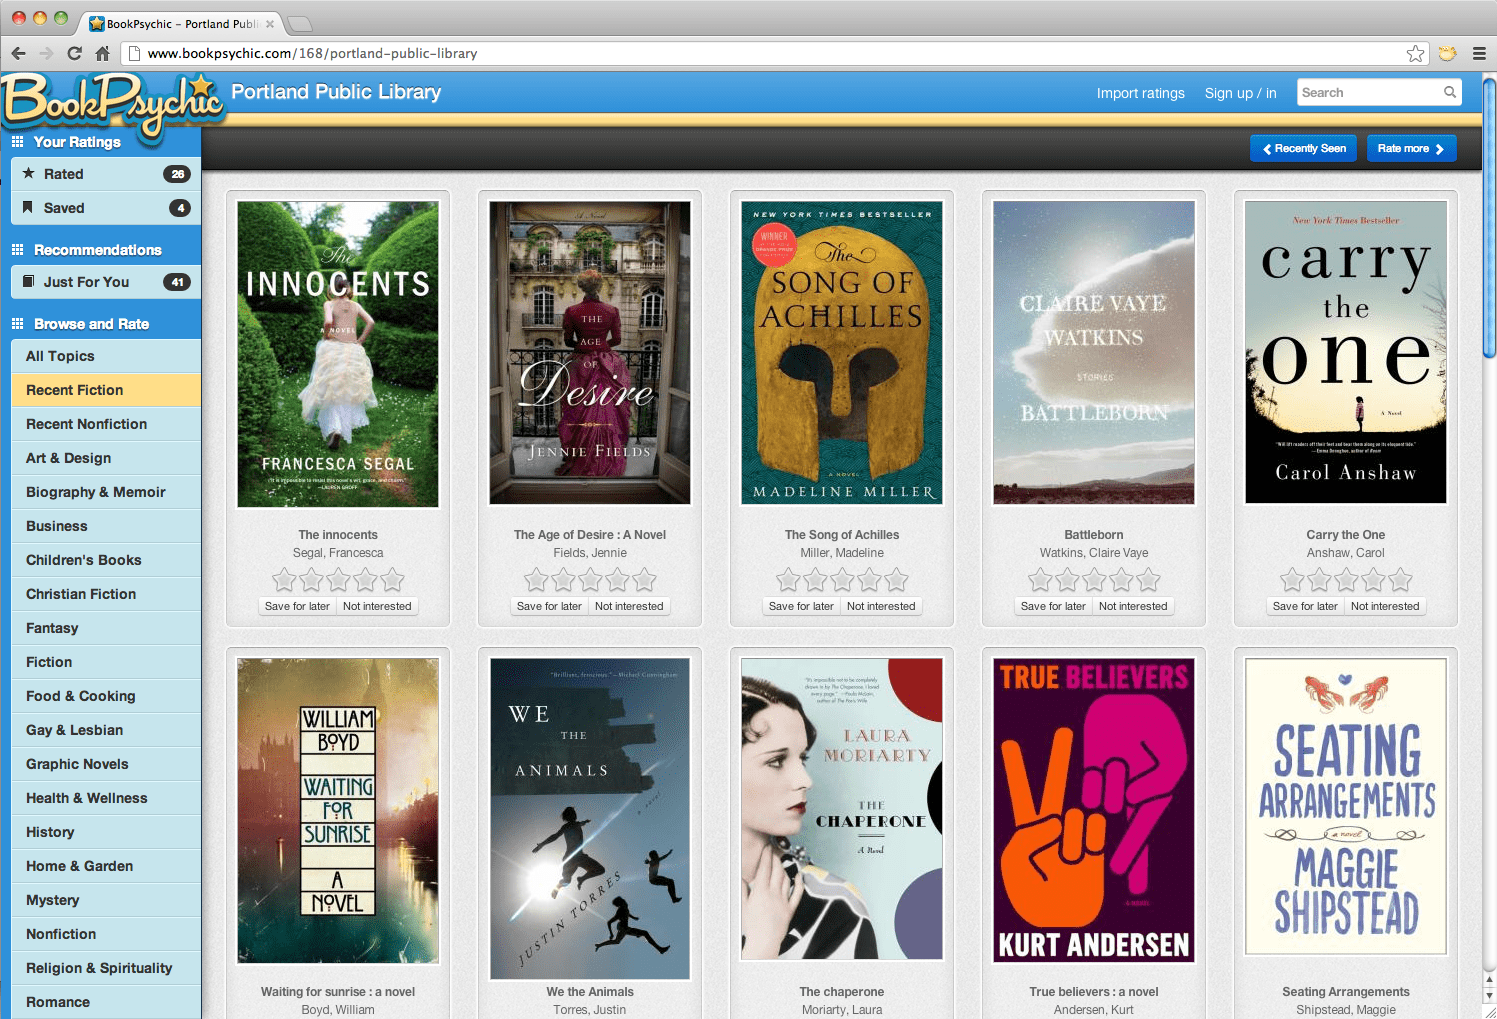Save The Song of Achilles for later
1497x1019 pixels.
pos(801,606)
